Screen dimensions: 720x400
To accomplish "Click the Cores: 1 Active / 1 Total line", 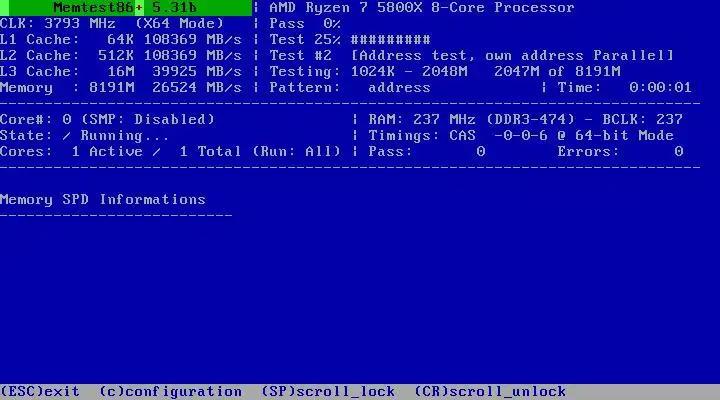I will tap(170, 152).
